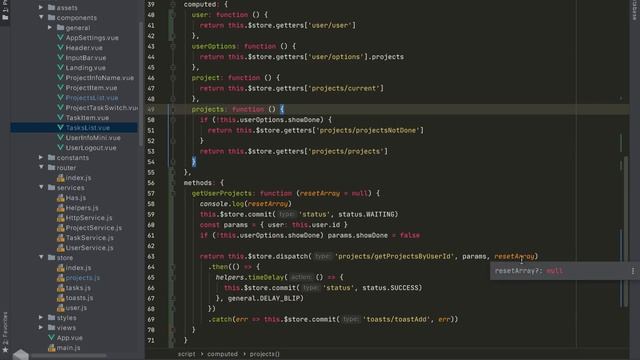Open App.vue file
640x360 pixels.
point(69,338)
